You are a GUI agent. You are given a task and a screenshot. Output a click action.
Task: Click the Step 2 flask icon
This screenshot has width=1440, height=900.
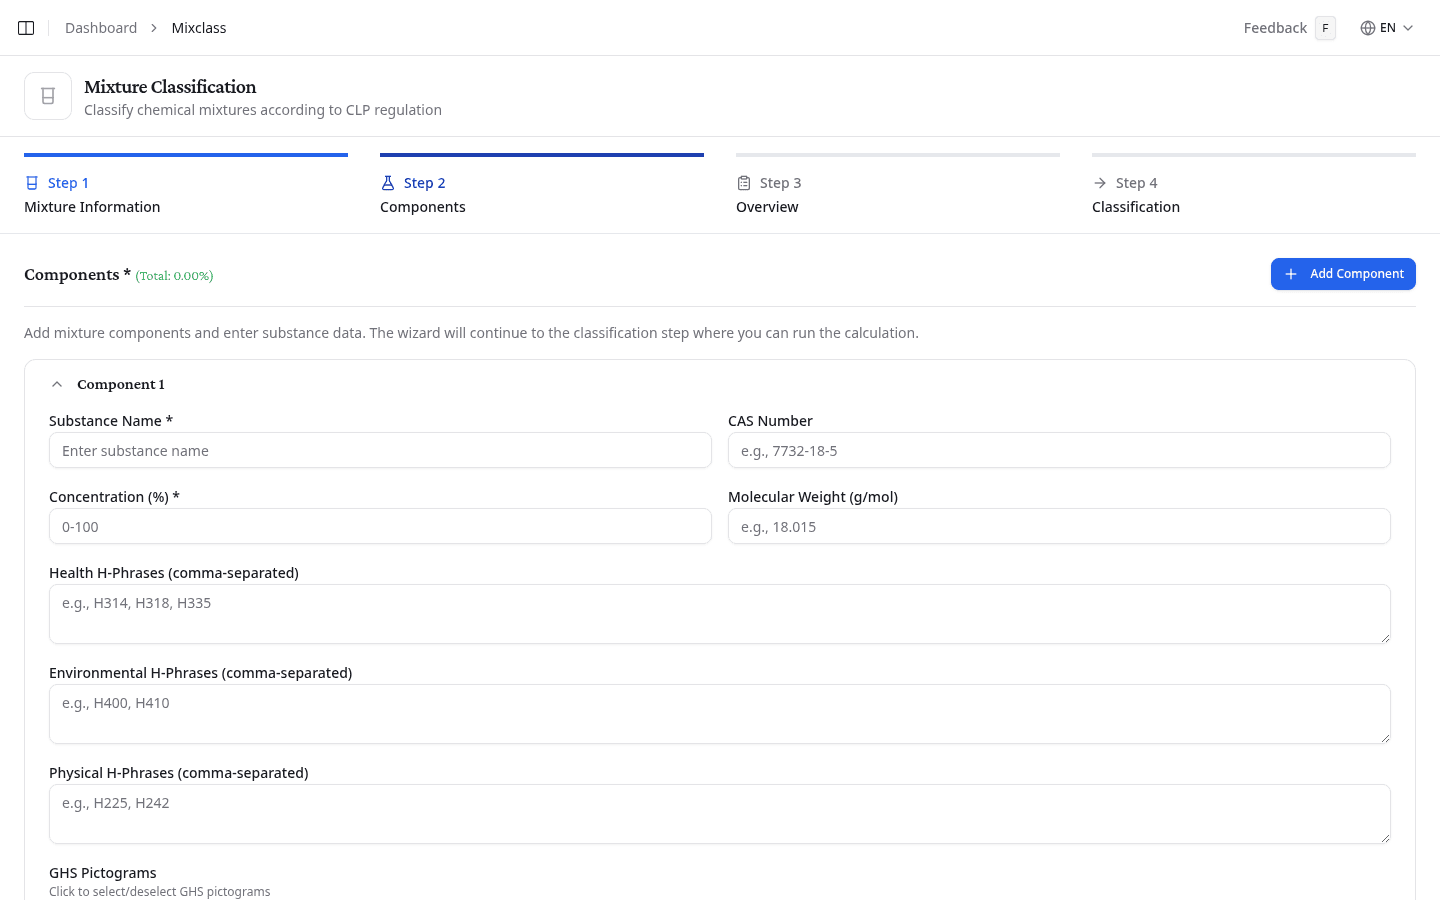[x=388, y=183]
